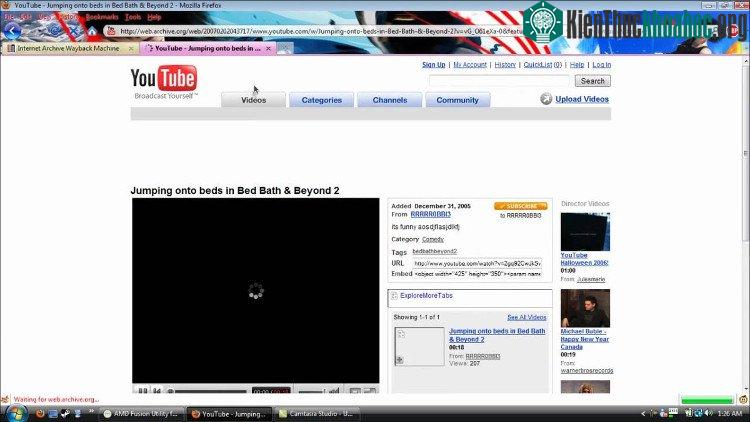Click the system tray volume speaker icon
The width and height of the screenshot is (750, 422).
point(708,413)
